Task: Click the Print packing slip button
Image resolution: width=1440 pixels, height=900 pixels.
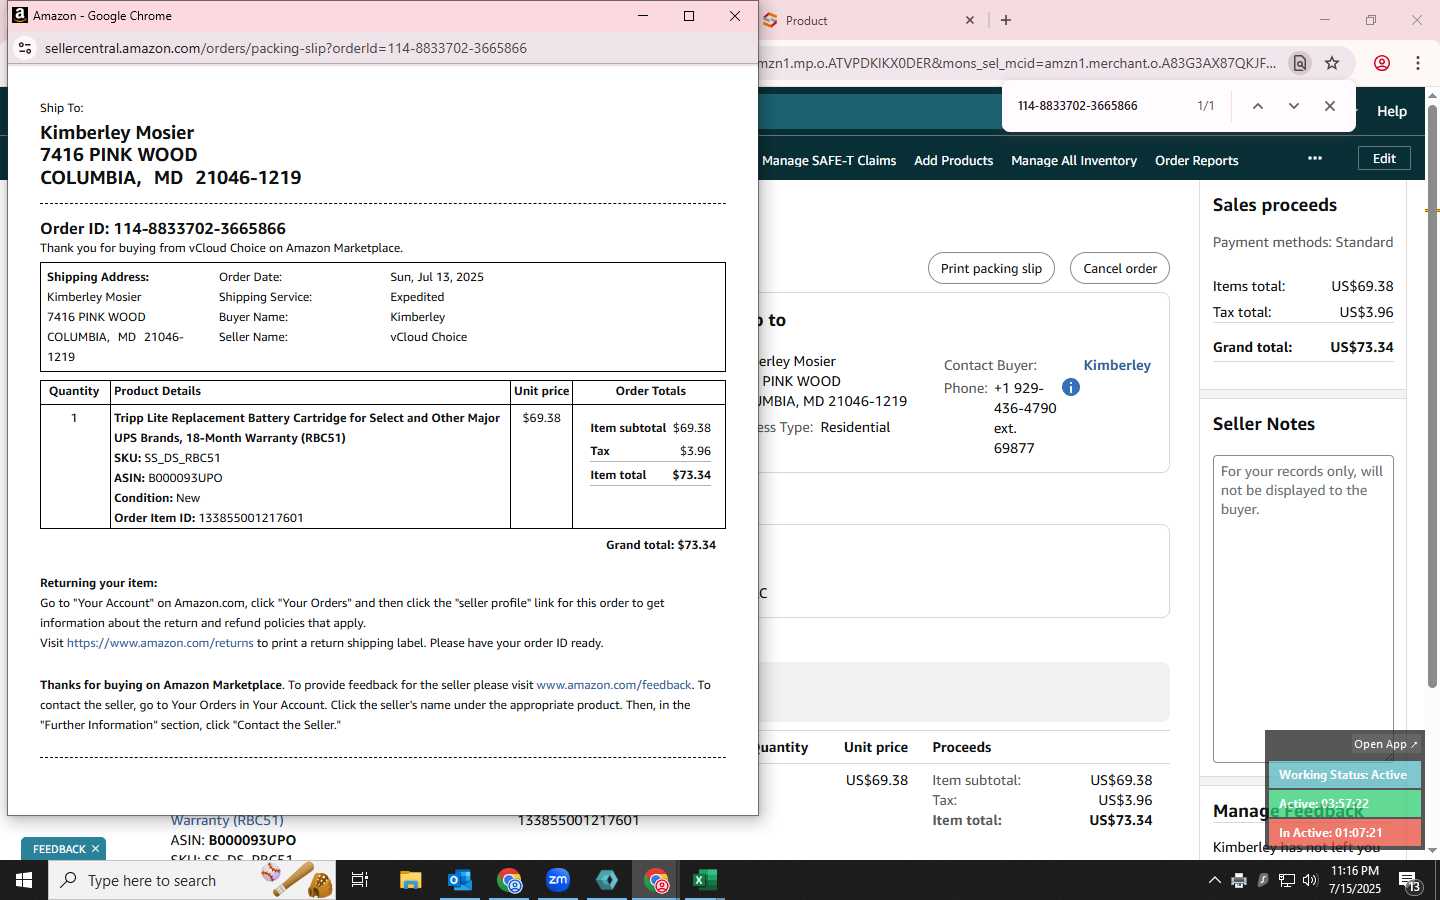Action: [991, 268]
